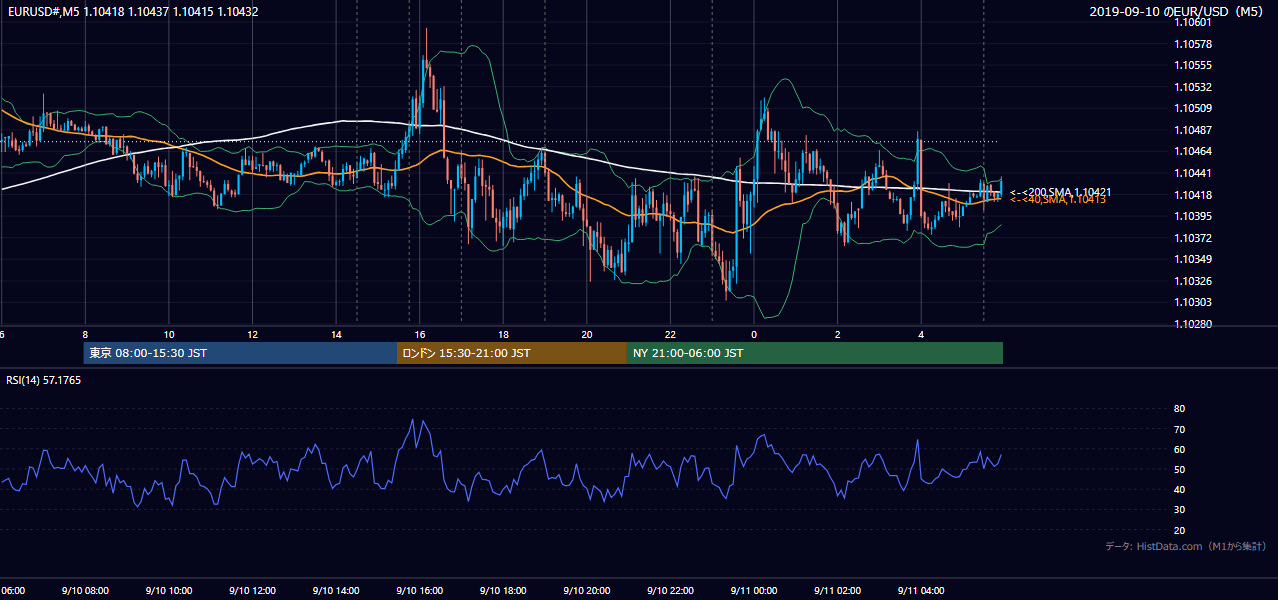Click price level 1.10326 on the axis
Viewport: 1278px width, 600px height.
tap(1191, 281)
